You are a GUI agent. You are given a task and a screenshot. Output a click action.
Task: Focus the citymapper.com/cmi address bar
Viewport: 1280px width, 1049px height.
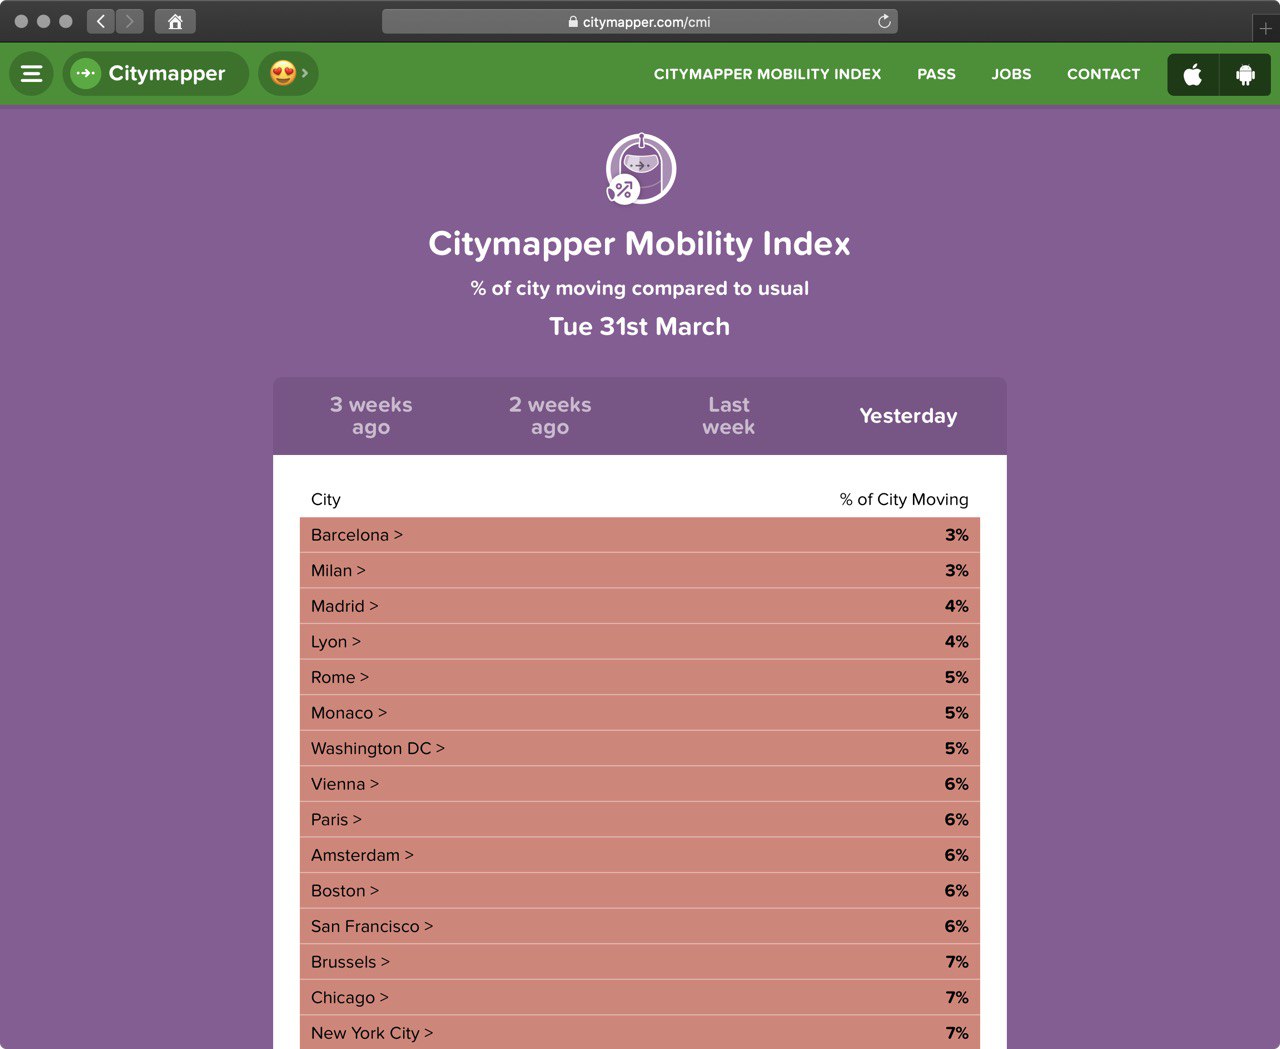tap(640, 21)
